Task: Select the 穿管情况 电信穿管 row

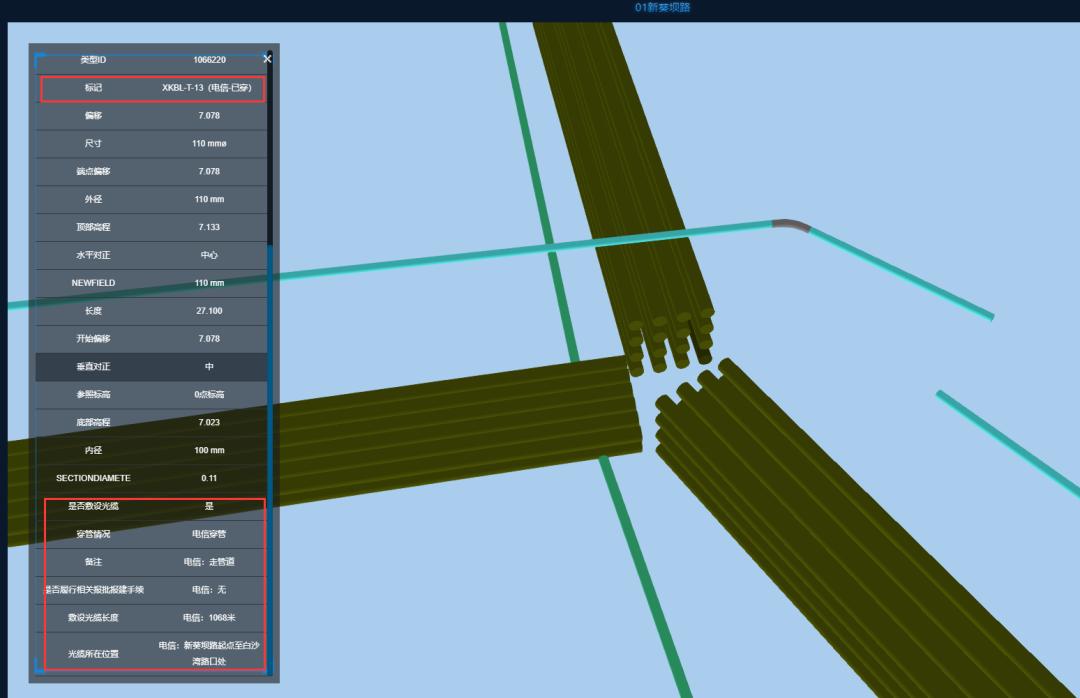Action: (152, 534)
